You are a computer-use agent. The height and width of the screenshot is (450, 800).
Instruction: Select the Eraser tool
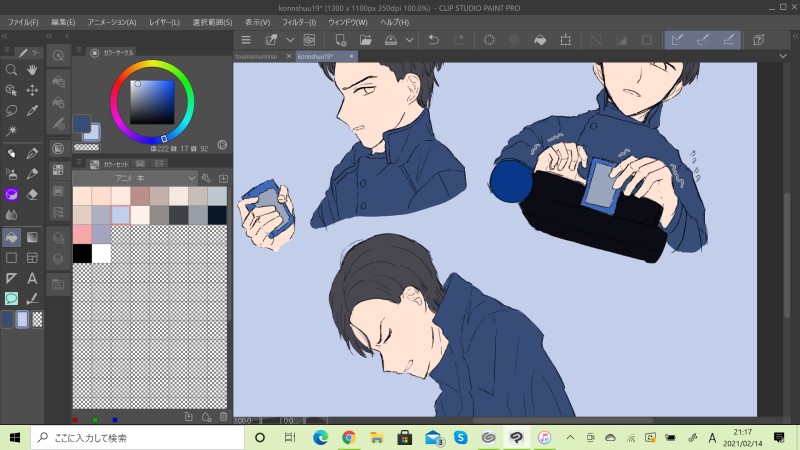(x=32, y=194)
